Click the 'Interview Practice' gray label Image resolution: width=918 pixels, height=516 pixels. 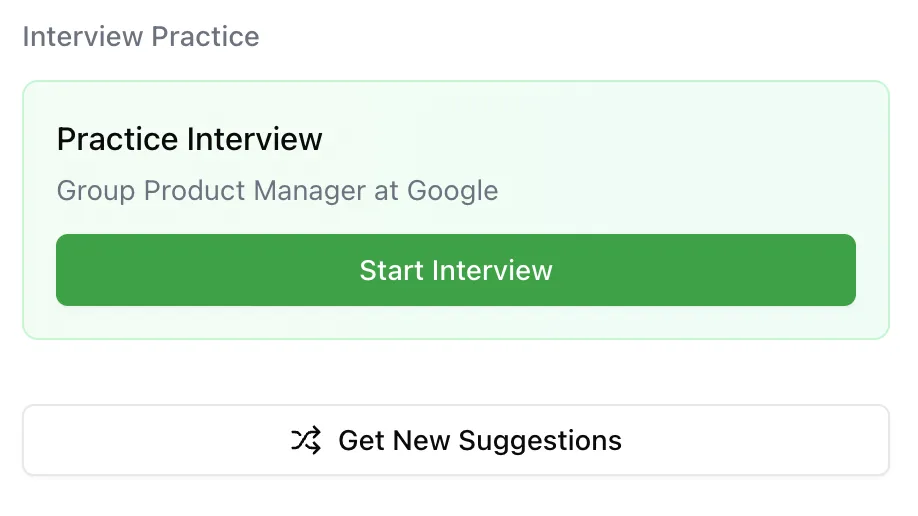[141, 37]
